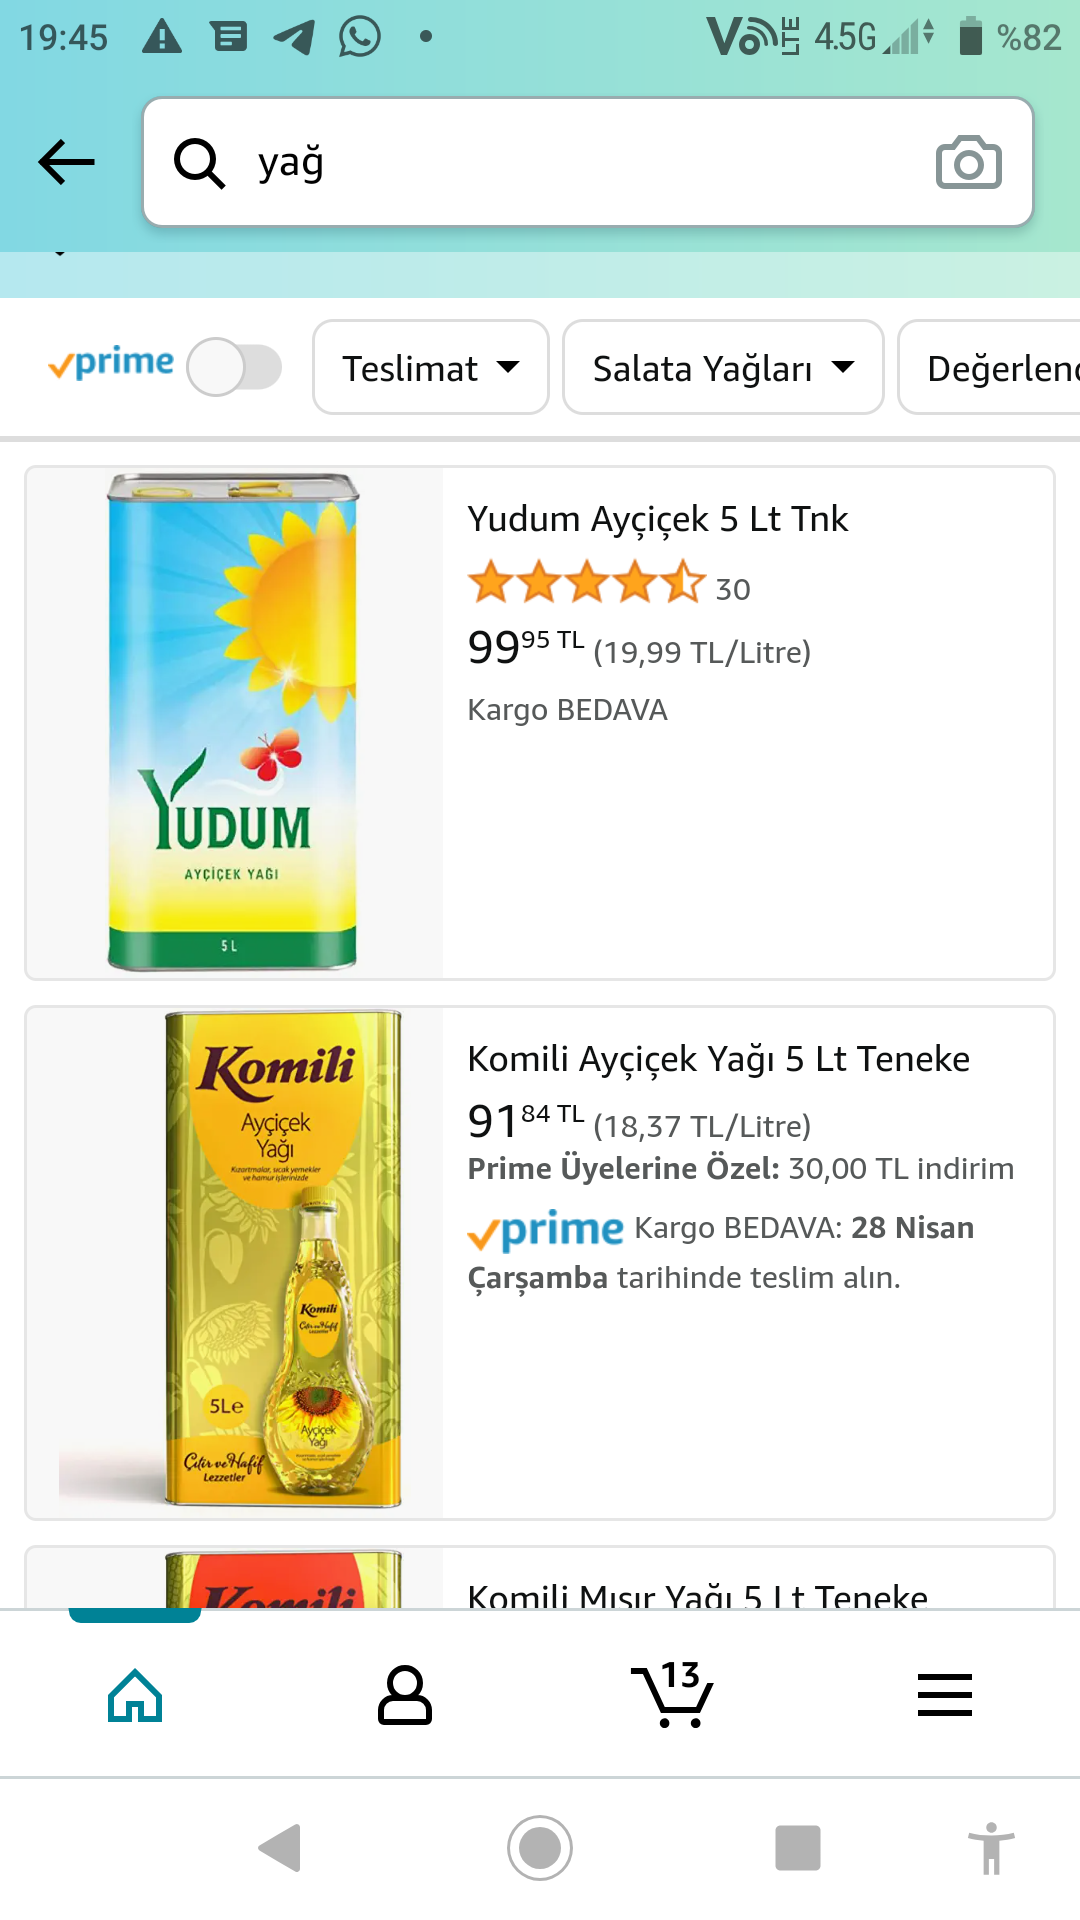Tap the Android home circle button

tap(540, 1848)
